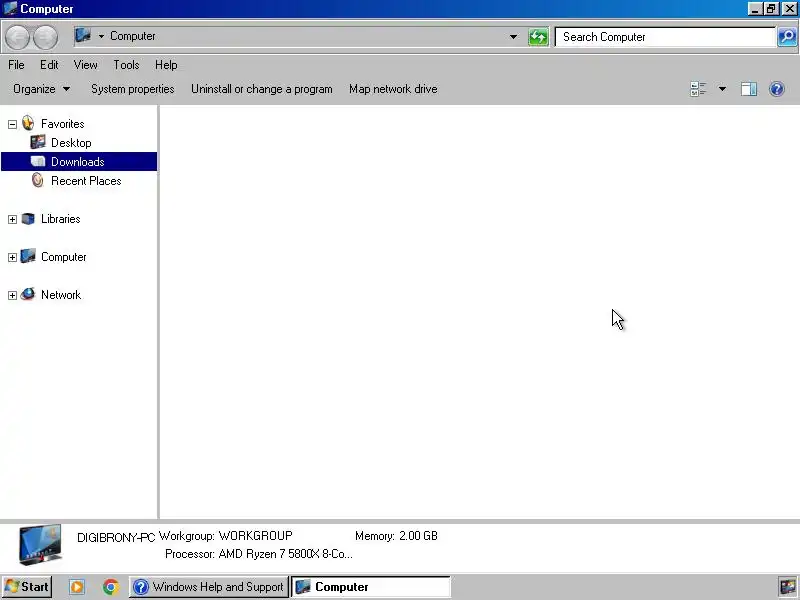800x600 pixels.
Task: Toggle the preview pane button
Action: pyautogui.click(x=748, y=89)
